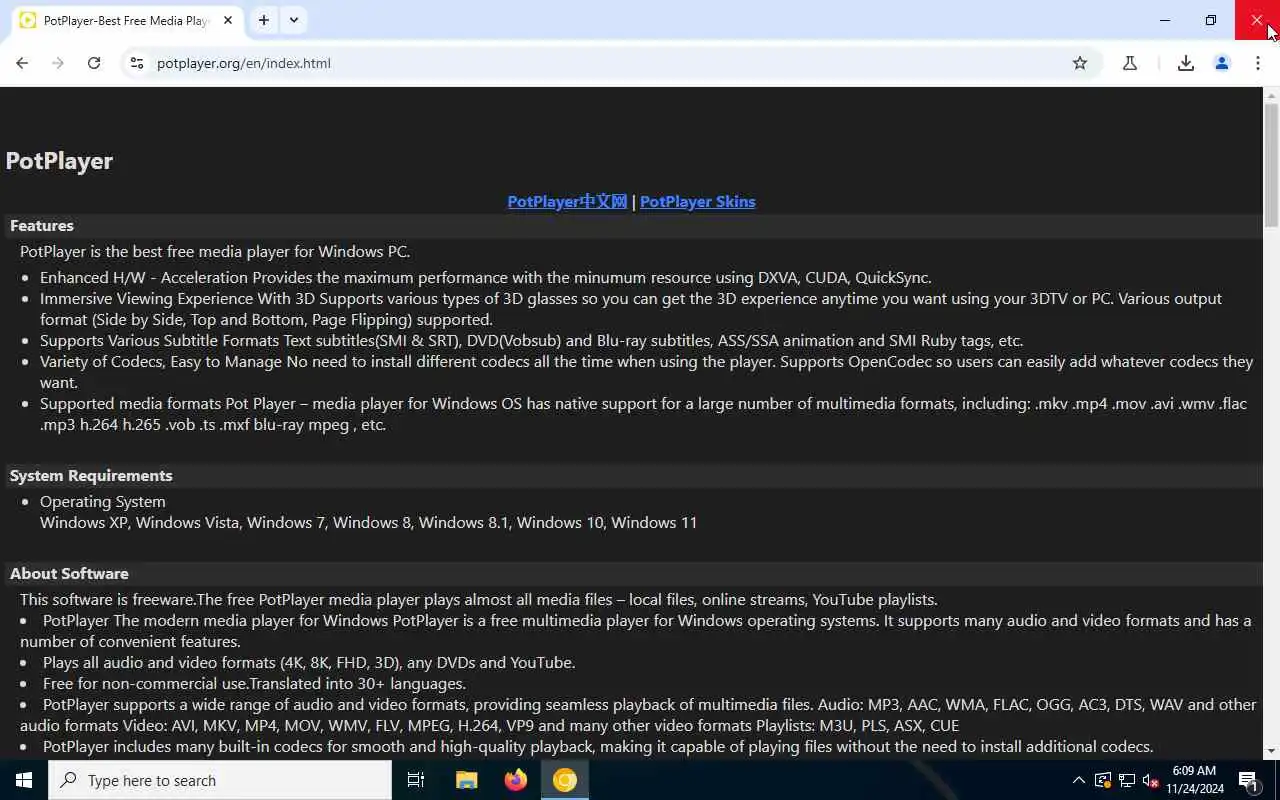1280x800 pixels.
Task: Expand the tab search dropdown
Action: (x=294, y=20)
